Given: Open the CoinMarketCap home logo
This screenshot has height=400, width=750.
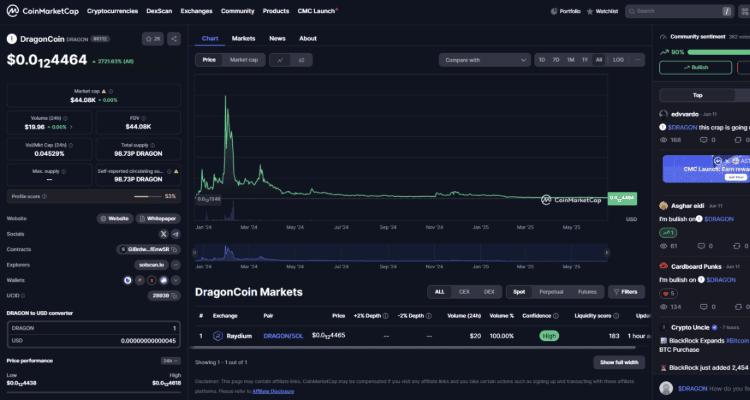Looking at the screenshot, I should tap(43, 11).
